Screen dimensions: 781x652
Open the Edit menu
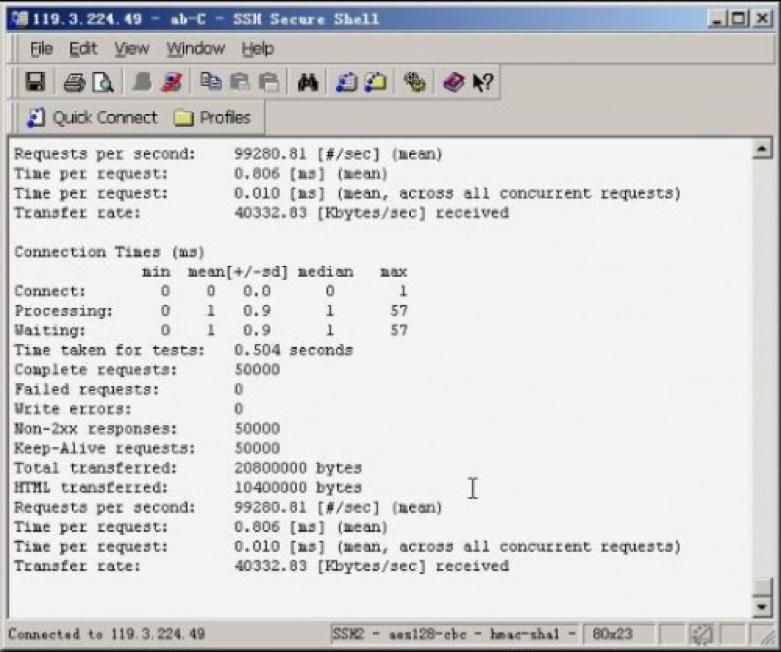[x=83, y=49]
